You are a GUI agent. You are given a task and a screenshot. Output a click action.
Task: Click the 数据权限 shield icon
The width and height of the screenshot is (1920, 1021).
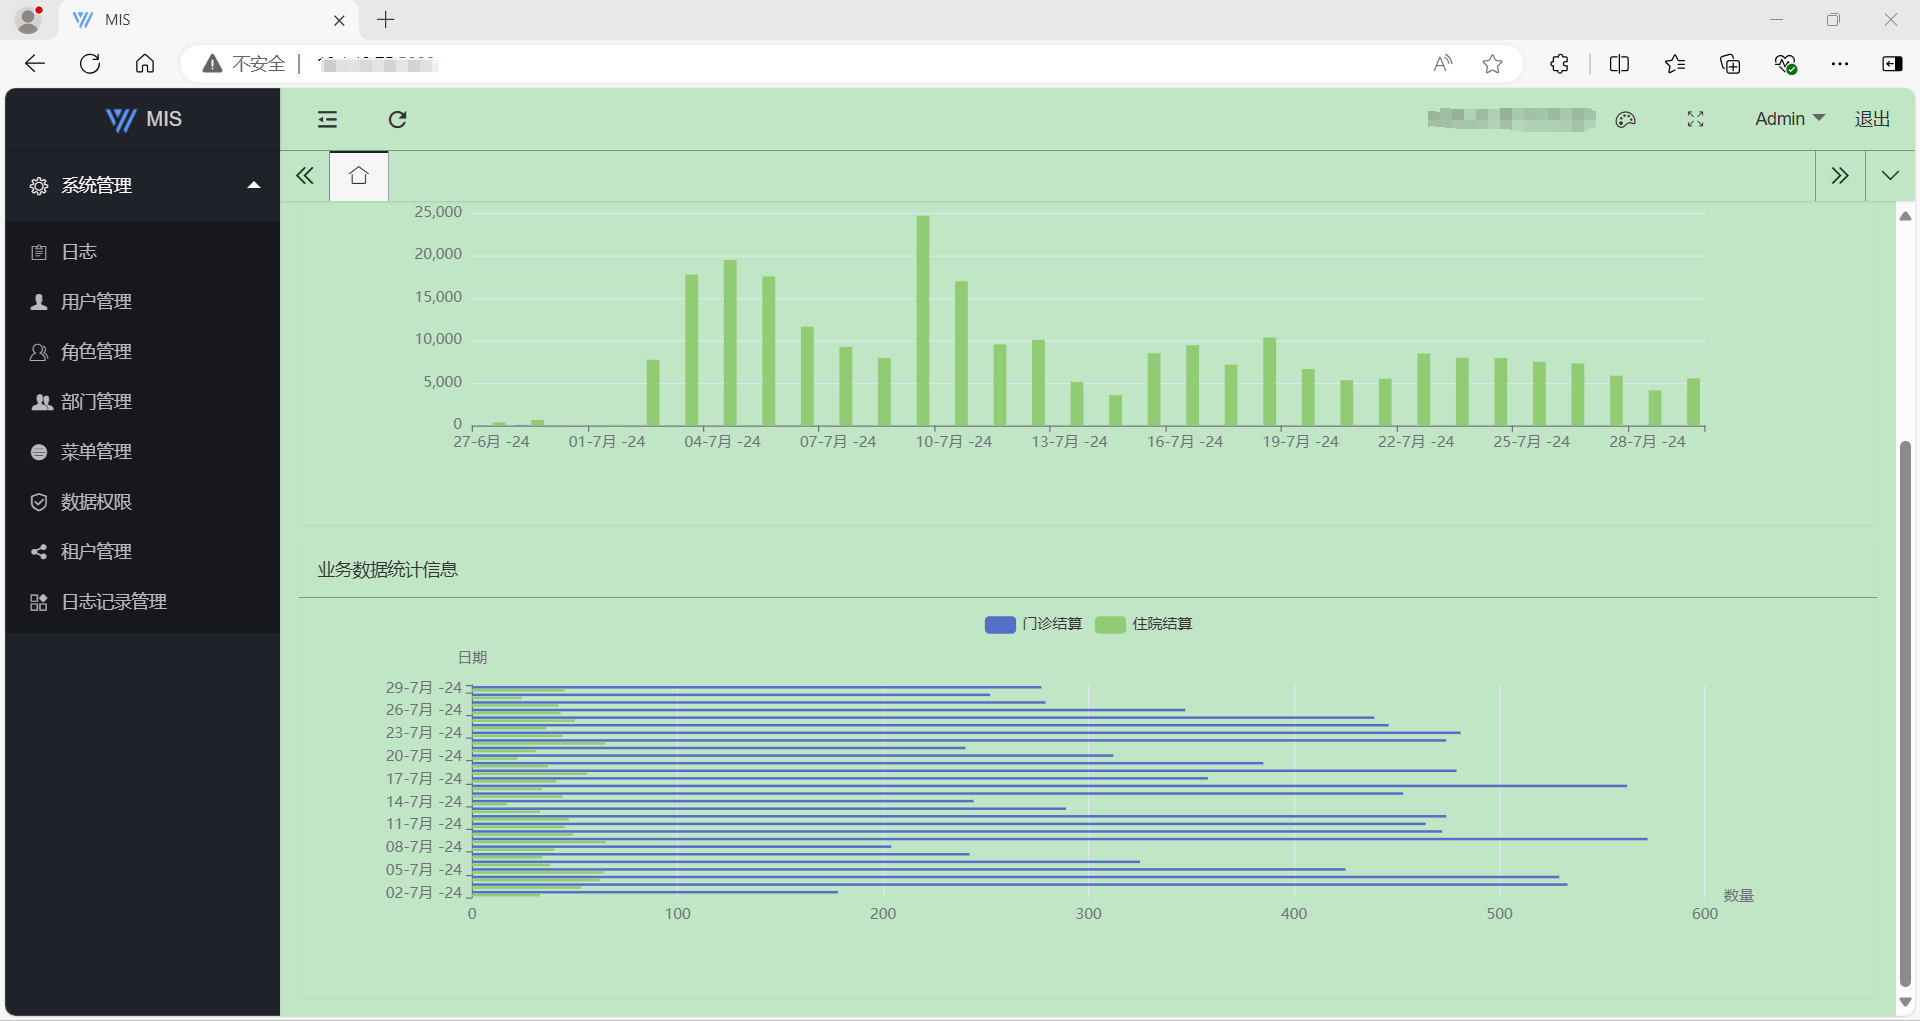(39, 502)
